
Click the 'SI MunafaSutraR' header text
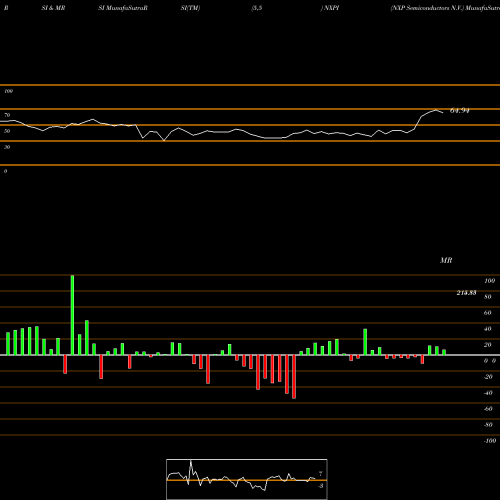pyautogui.click(x=123, y=8)
